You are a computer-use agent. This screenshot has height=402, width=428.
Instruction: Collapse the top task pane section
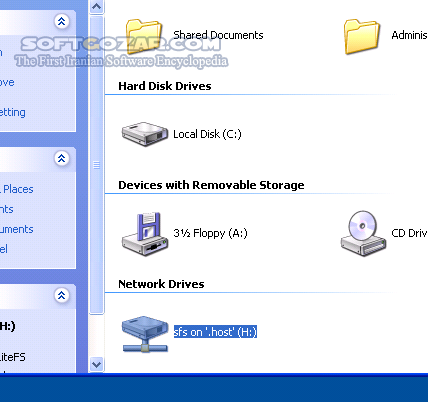click(62, 21)
